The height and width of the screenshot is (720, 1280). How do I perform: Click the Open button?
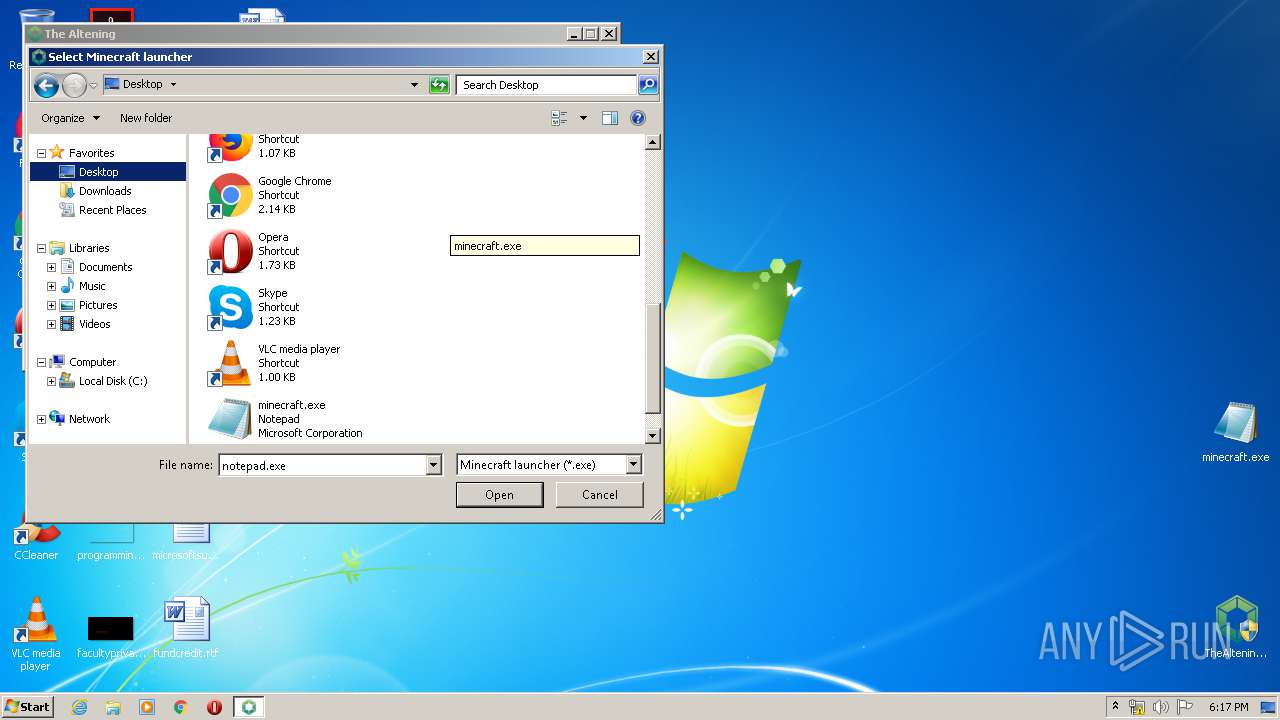(499, 495)
